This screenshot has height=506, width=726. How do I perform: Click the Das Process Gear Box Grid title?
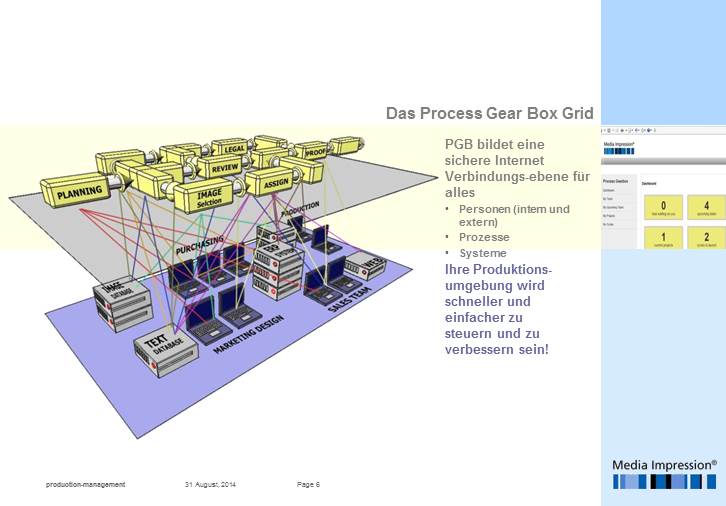489,113
